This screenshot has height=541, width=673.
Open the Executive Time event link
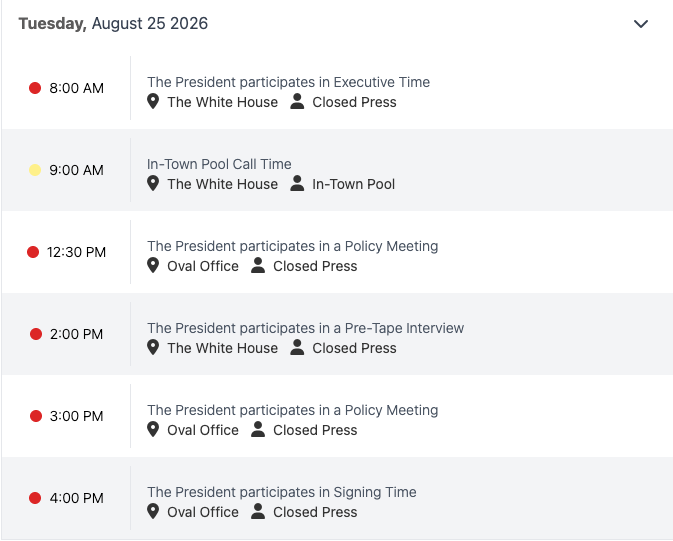(288, 82)
